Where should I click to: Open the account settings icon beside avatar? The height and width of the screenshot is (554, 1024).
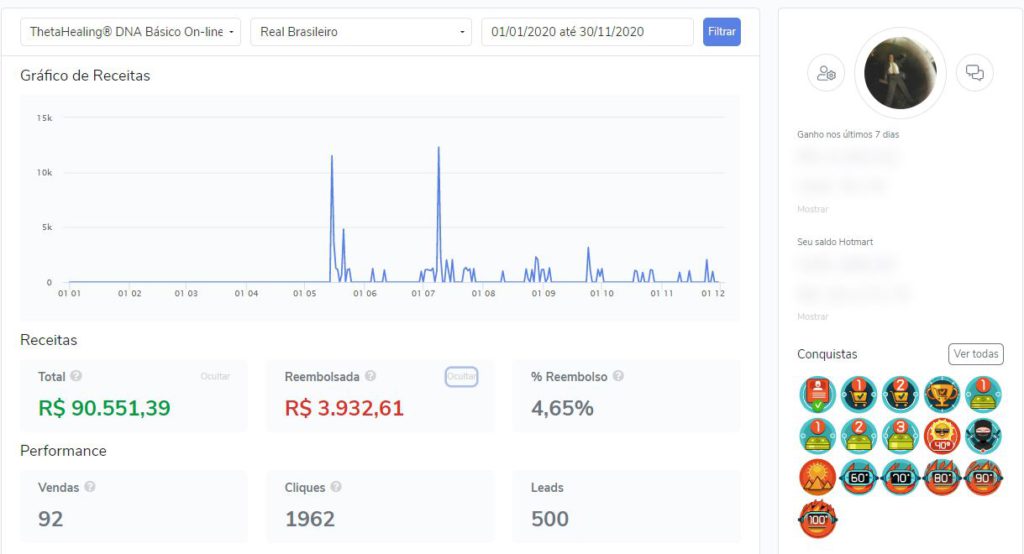coord(826,73)
